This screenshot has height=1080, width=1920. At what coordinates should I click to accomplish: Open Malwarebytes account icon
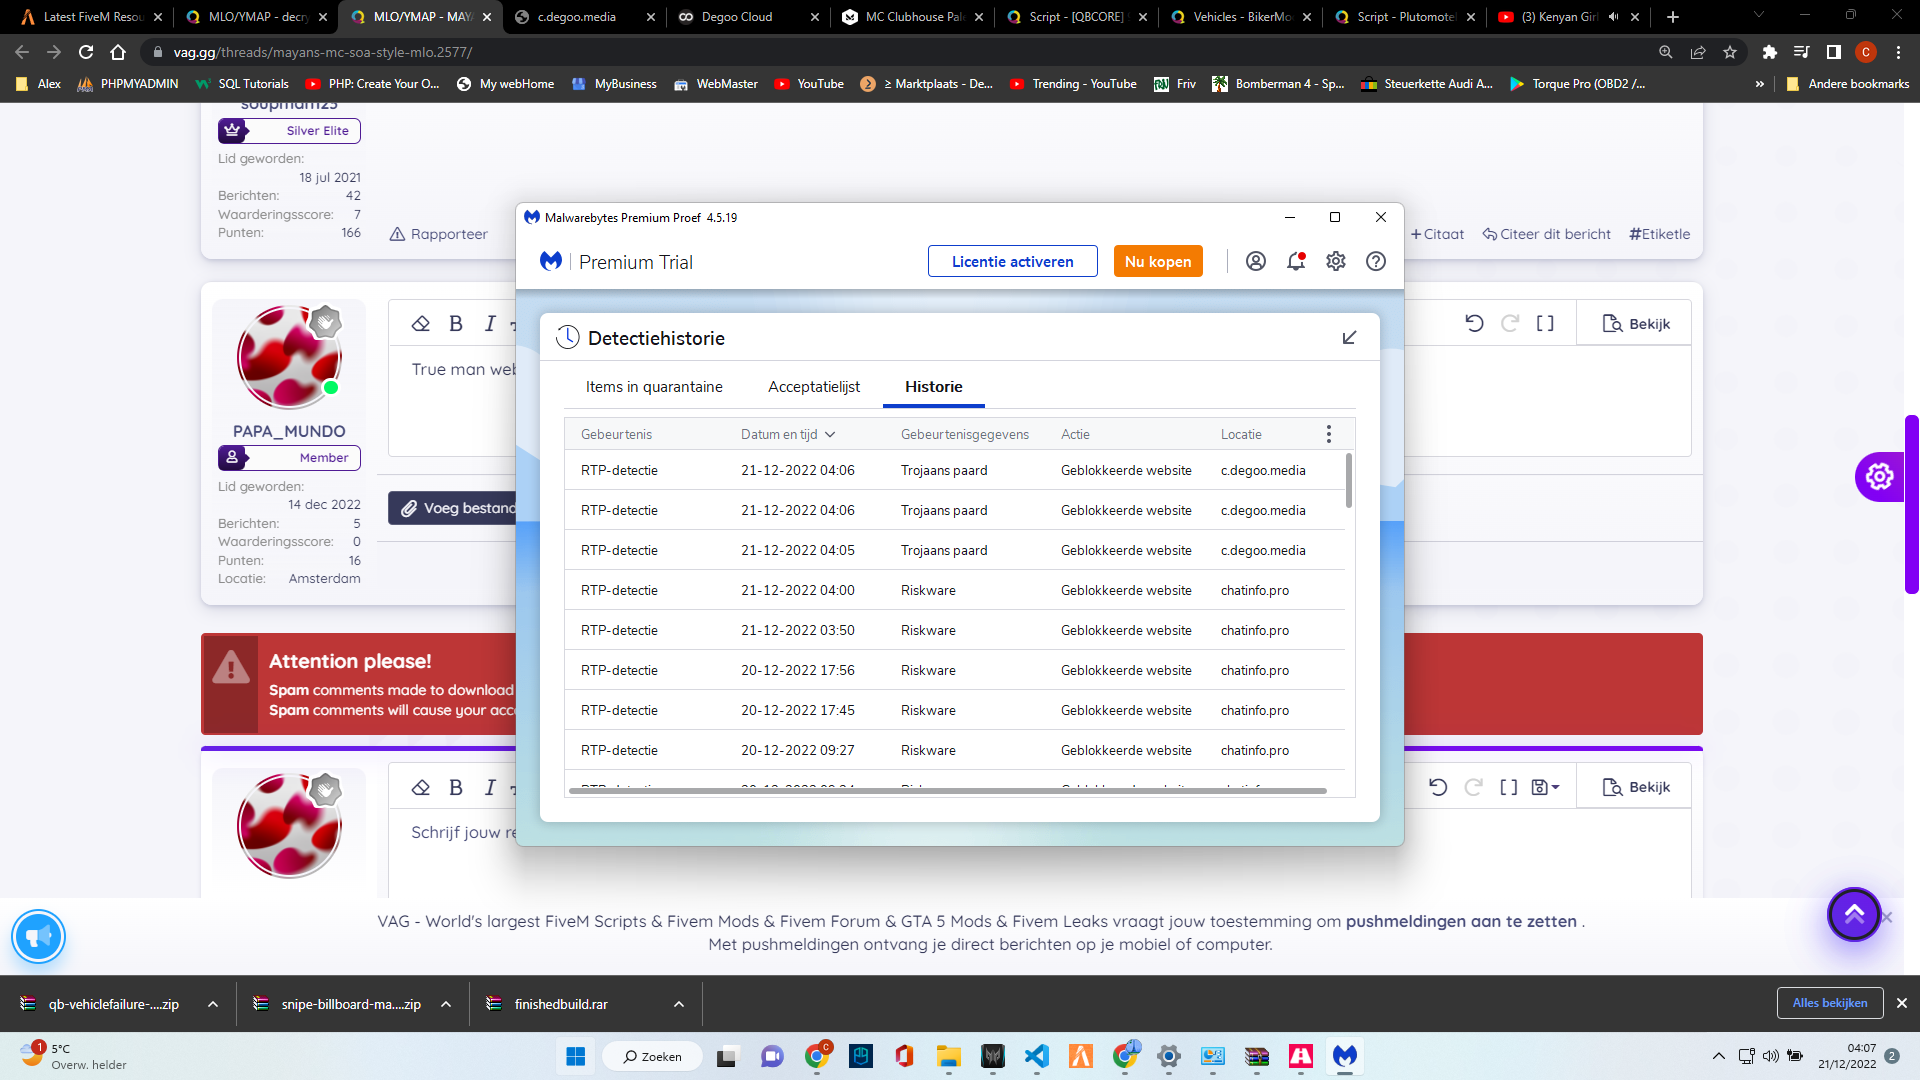click(x=1256, y=261)
